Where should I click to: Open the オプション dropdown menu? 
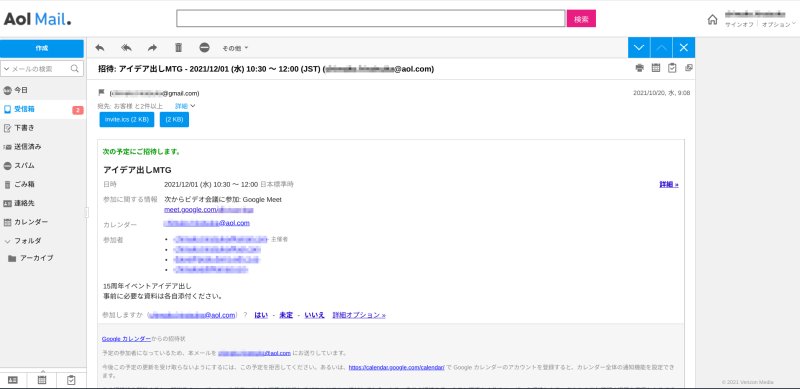778,24
